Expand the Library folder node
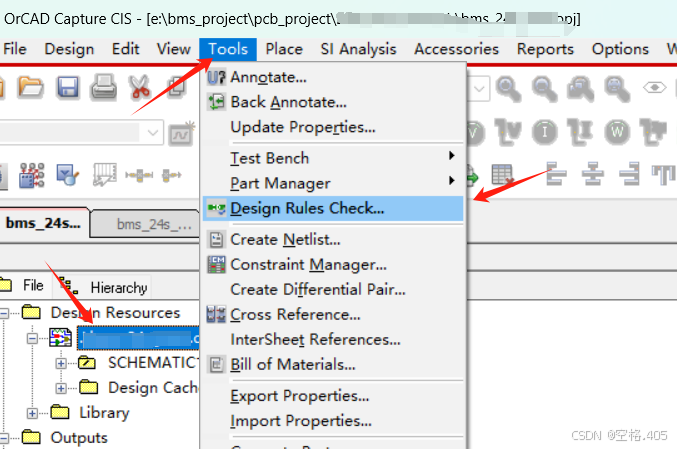677x449 pixels. [x=32, y=414]
